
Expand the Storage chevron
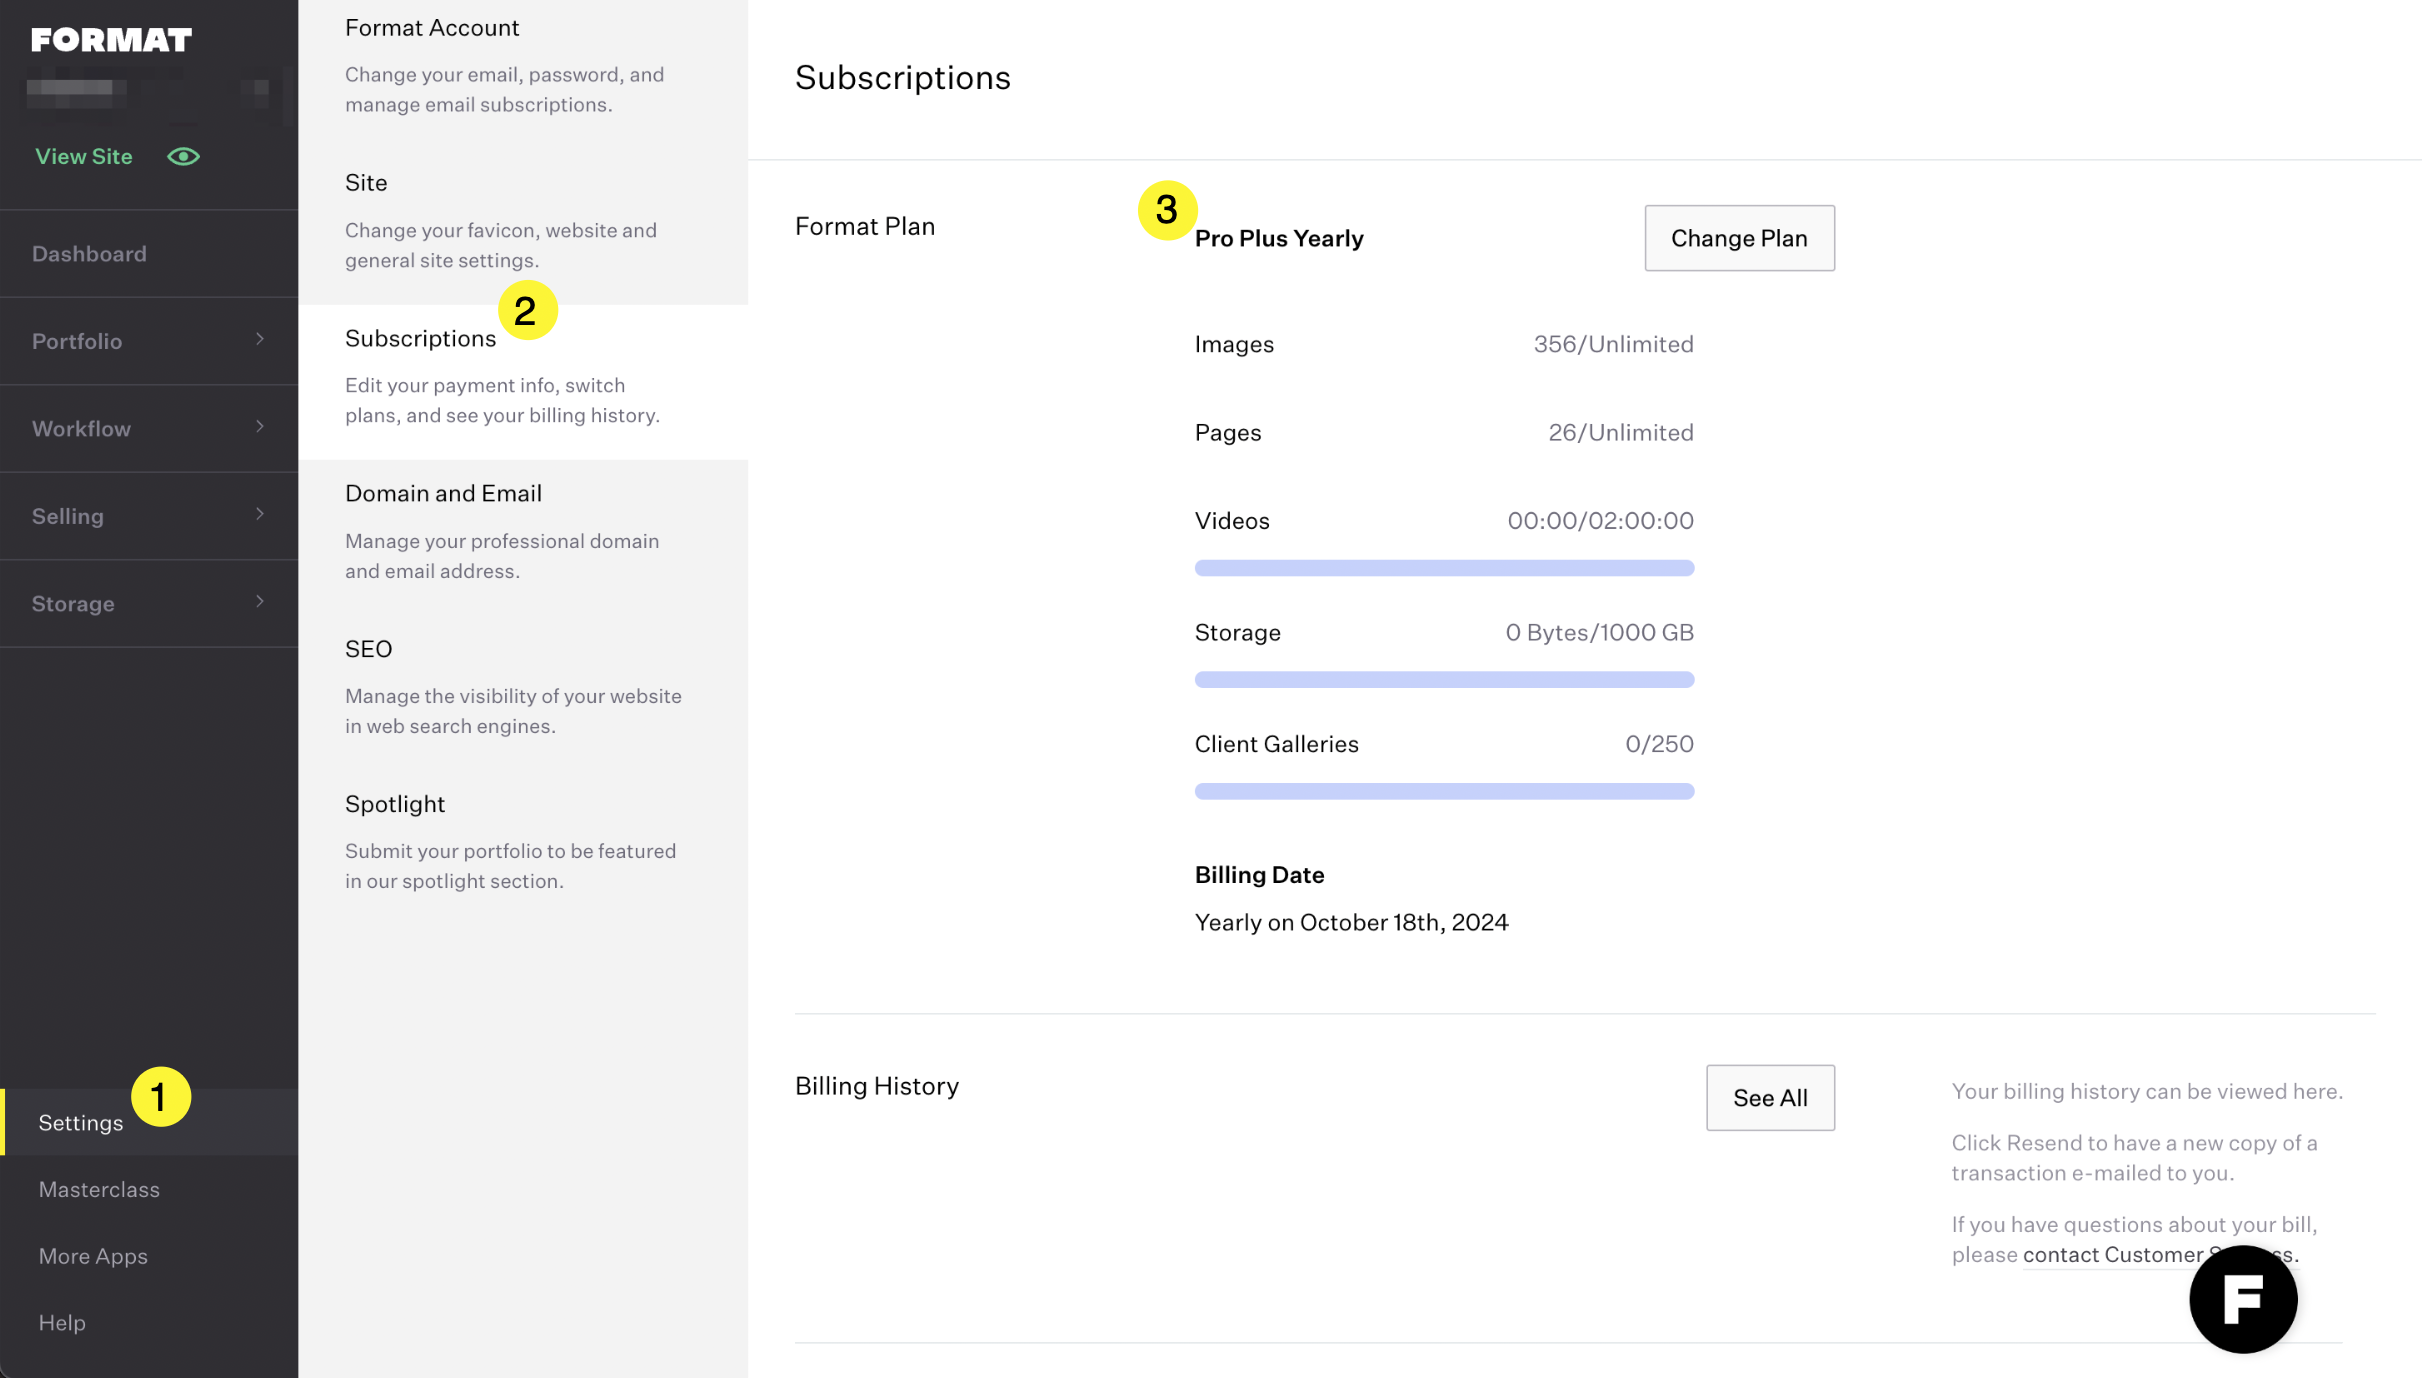point(260,602)
